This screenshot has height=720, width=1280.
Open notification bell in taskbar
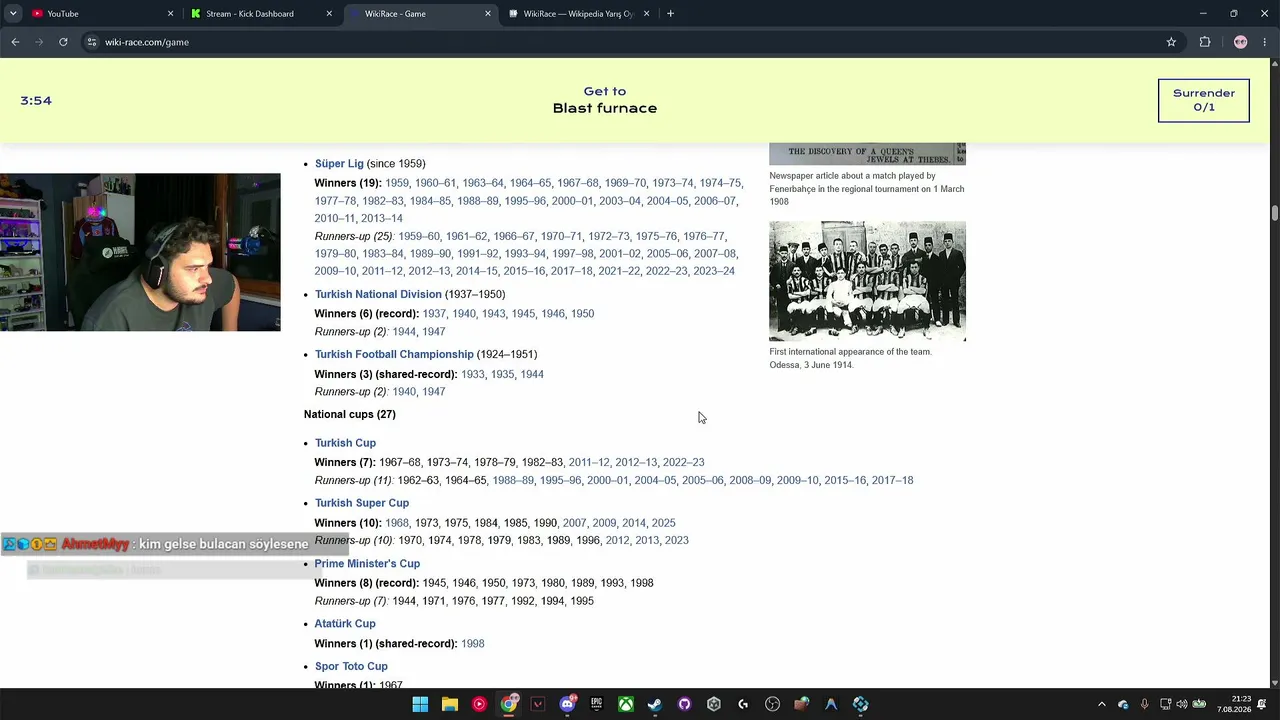[x=1262, y=704]
